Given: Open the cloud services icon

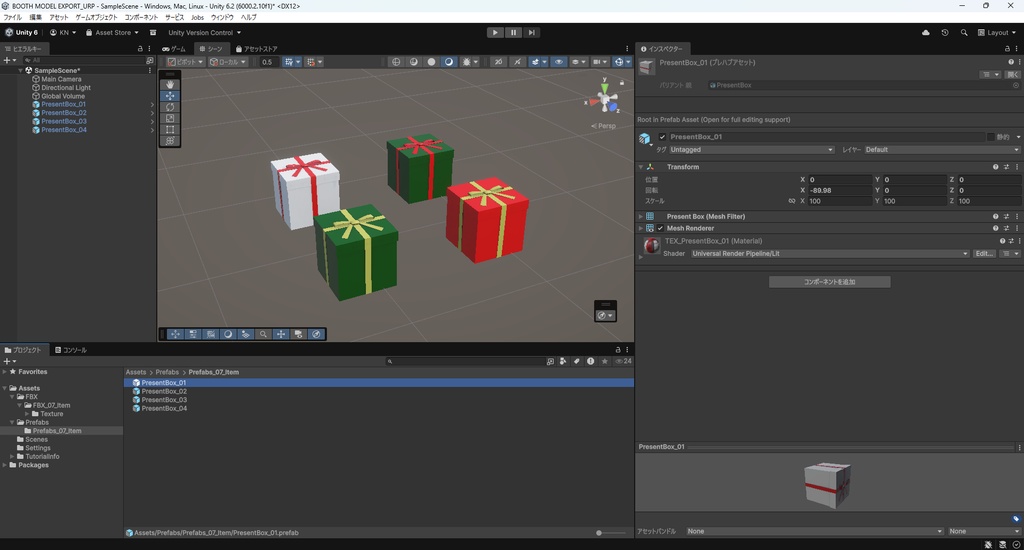Looking at the screenshot, I should (x=925, y=33).
